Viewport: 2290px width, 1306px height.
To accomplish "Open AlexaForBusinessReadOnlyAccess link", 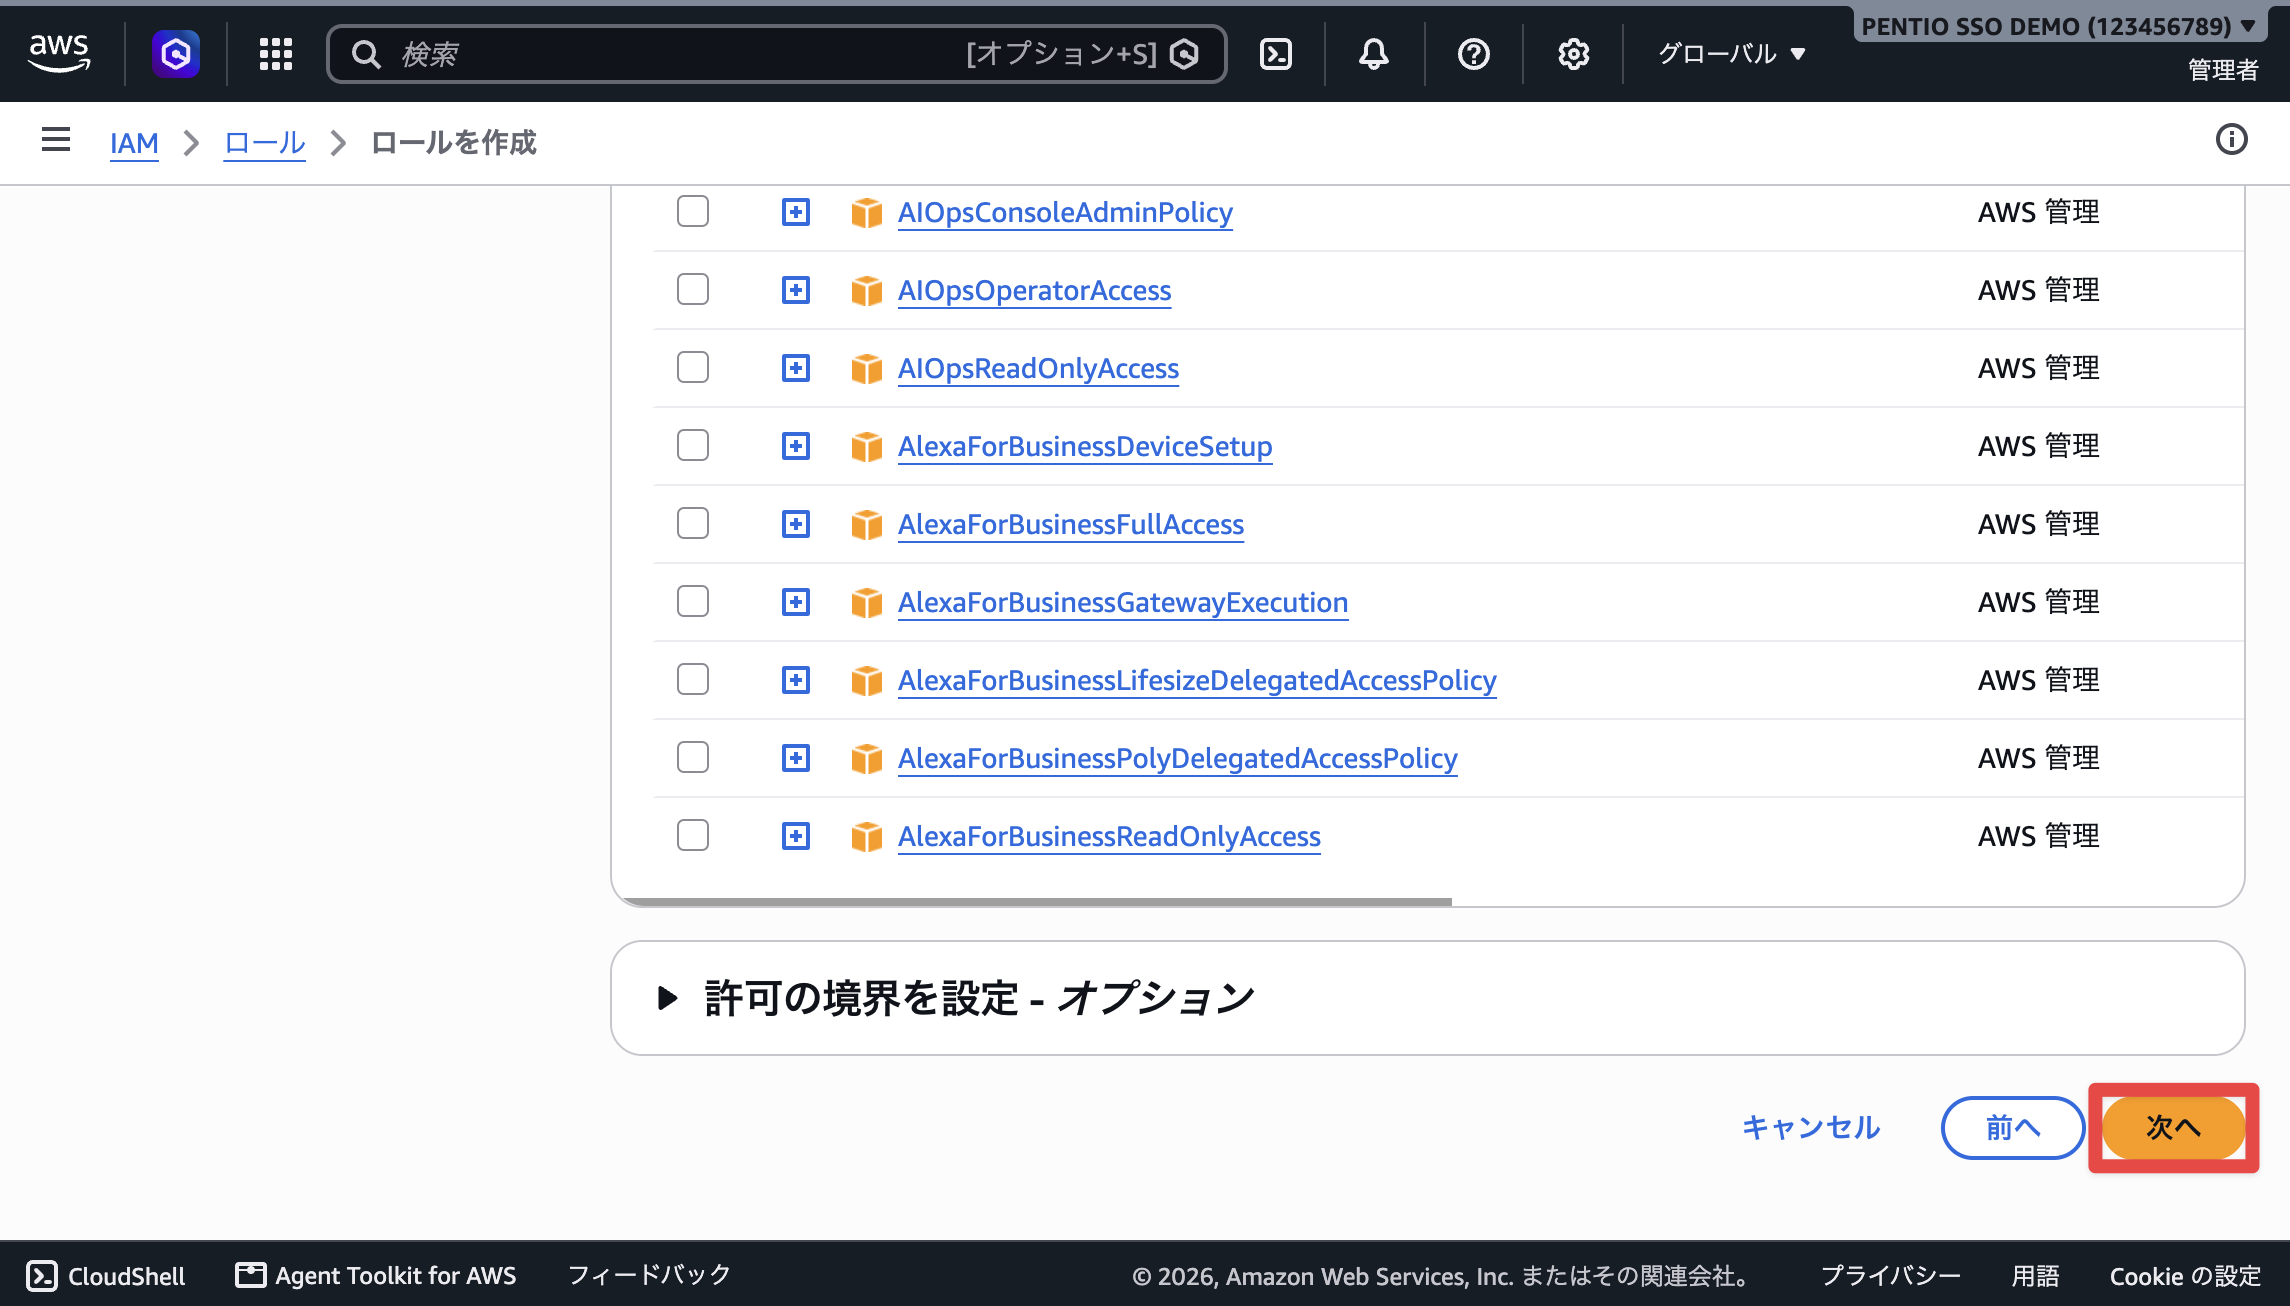I will pyautogui.click(x=1109, y=836).
